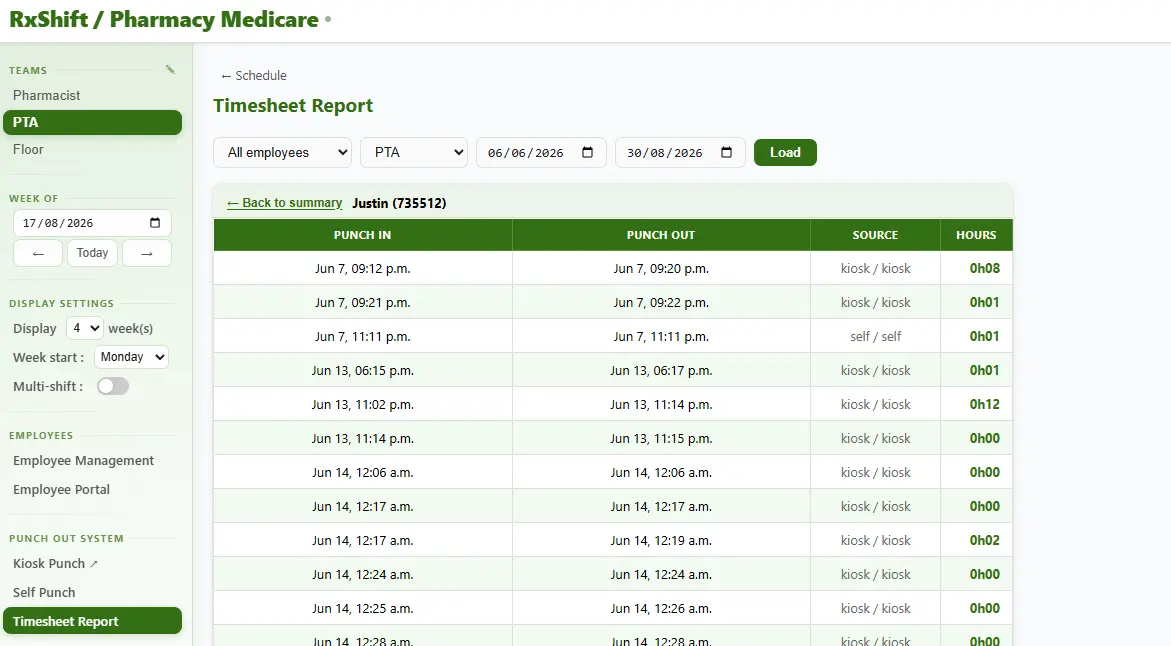Open Employee Management
The image size is (1171, 646).
[84, 461]
